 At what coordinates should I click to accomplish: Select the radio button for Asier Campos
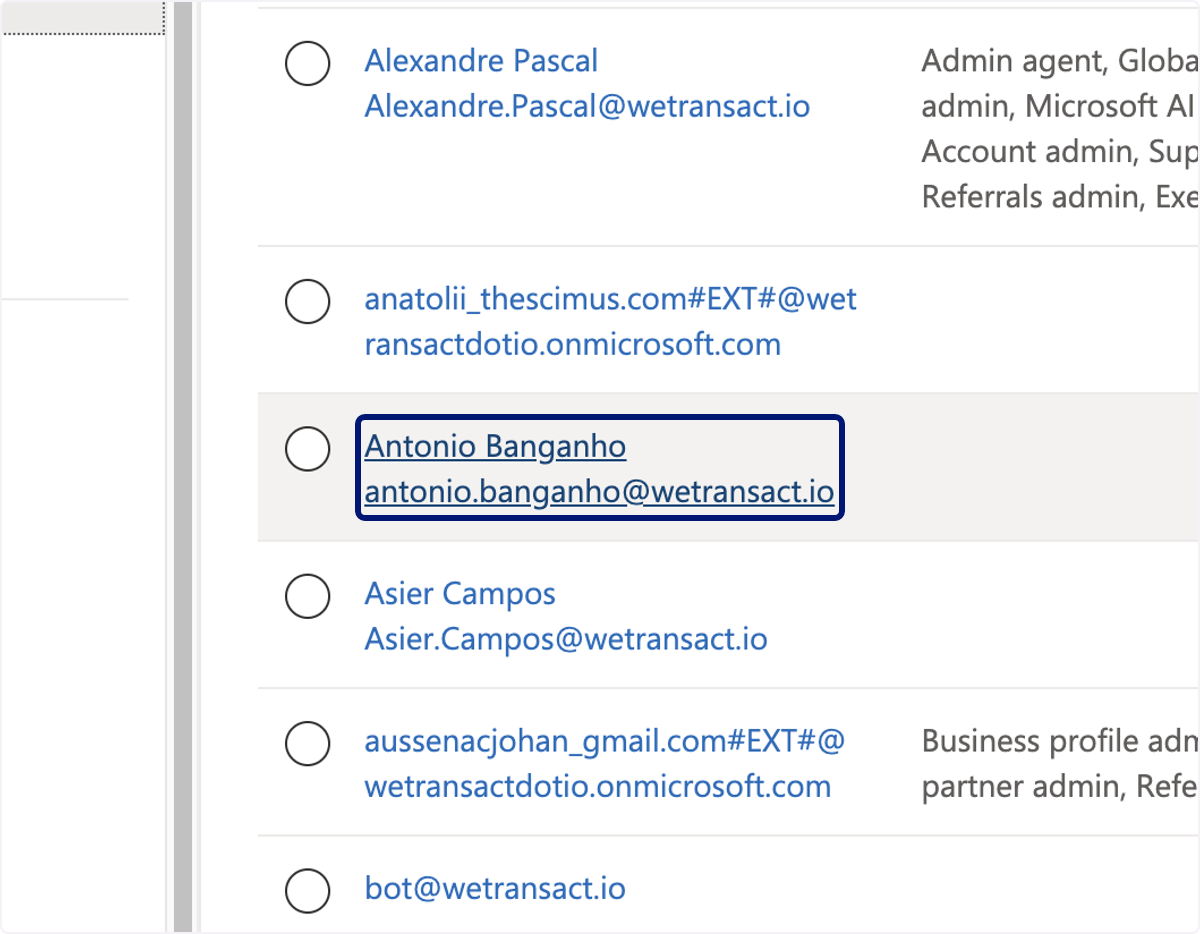(x=307, y=596)
